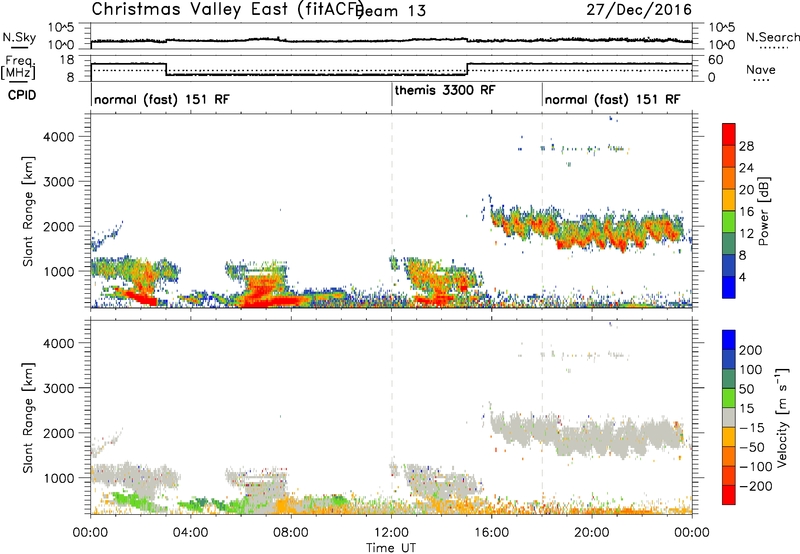This screenshot has height=554, width=800.
Task: Click the '04:00' time tick label
Action: (x=190, y=533)
